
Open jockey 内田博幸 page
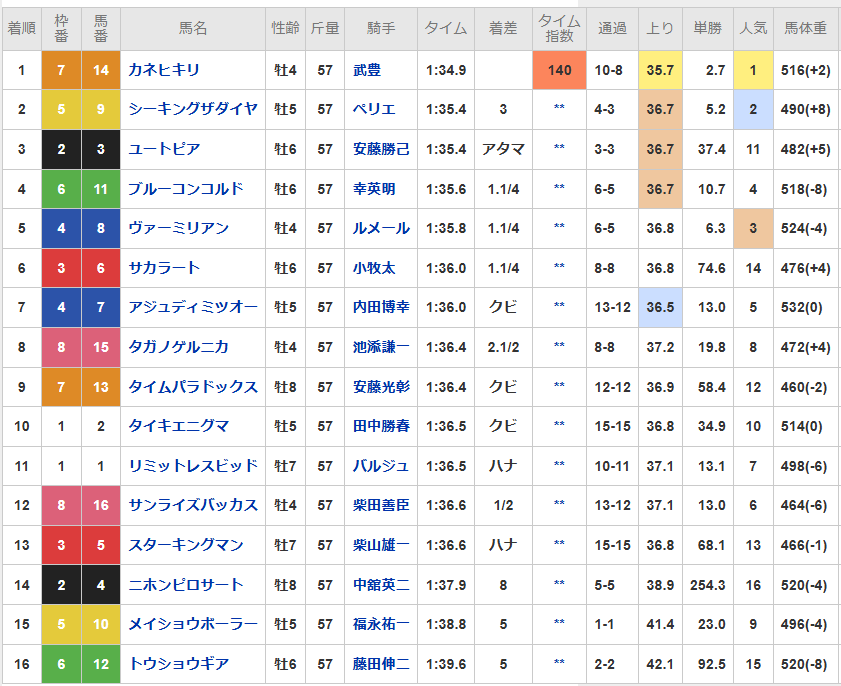pos(381,307)
